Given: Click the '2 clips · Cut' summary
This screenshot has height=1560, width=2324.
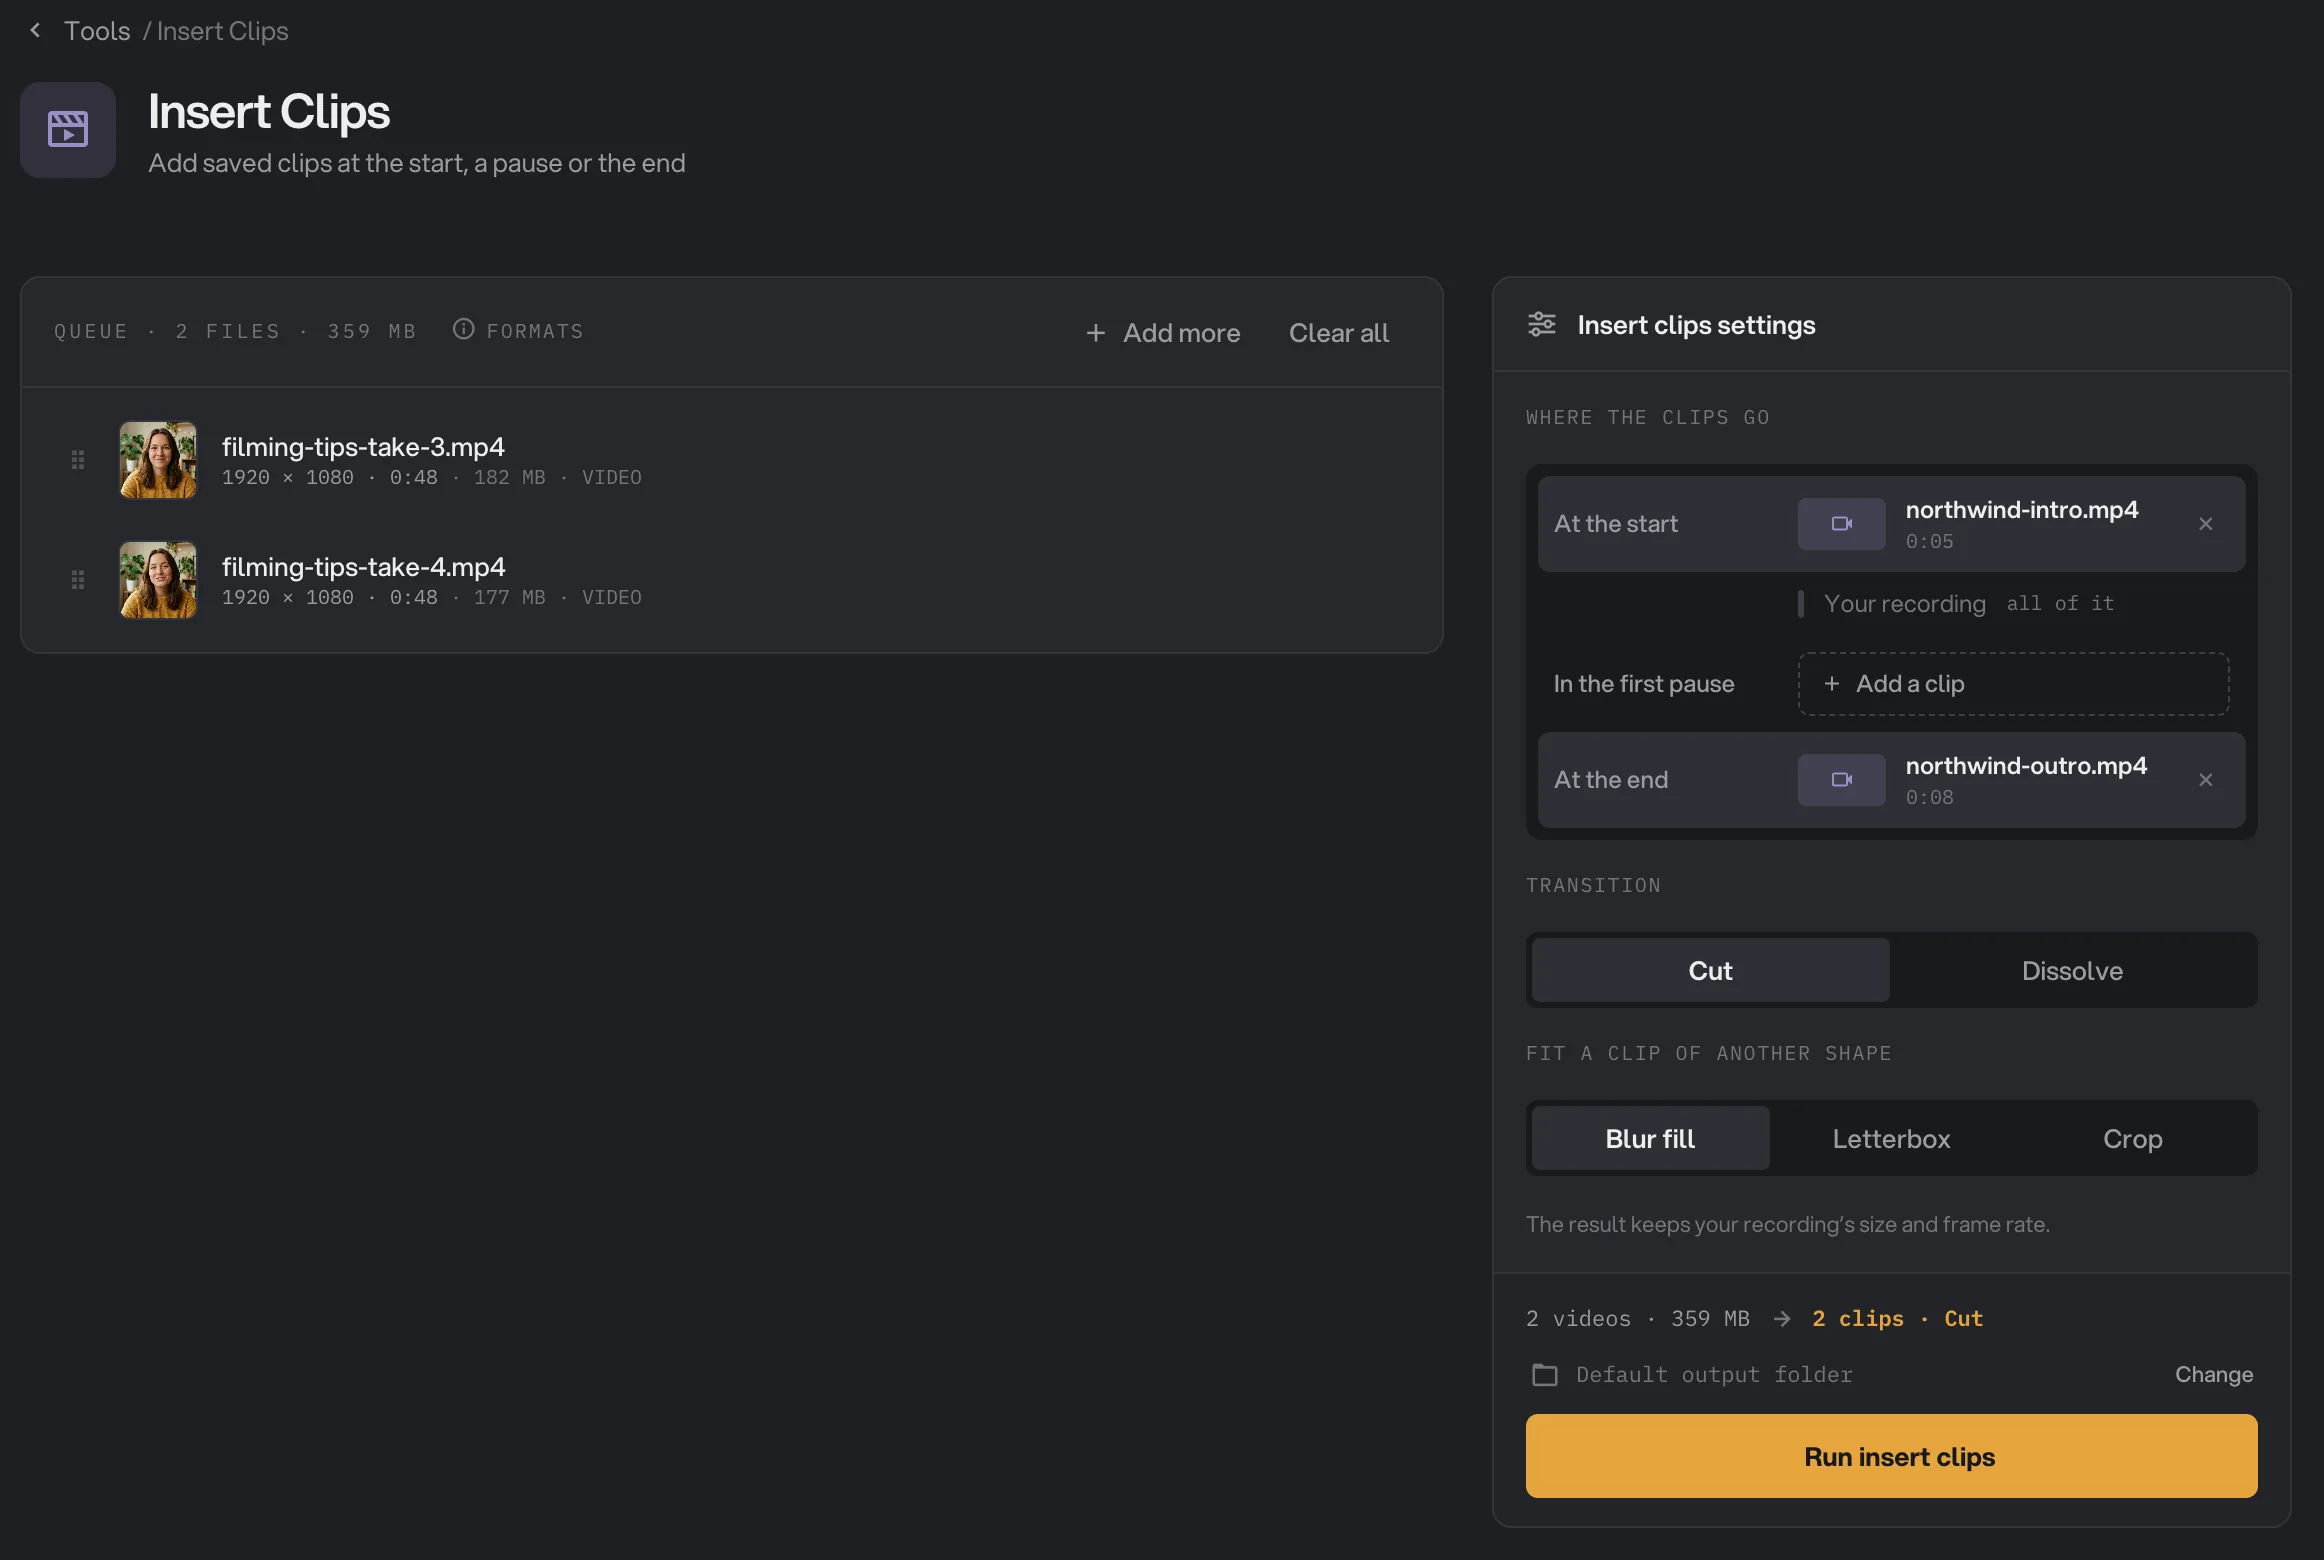Looking at the screenshot, I should [x=1897, y=1319].
